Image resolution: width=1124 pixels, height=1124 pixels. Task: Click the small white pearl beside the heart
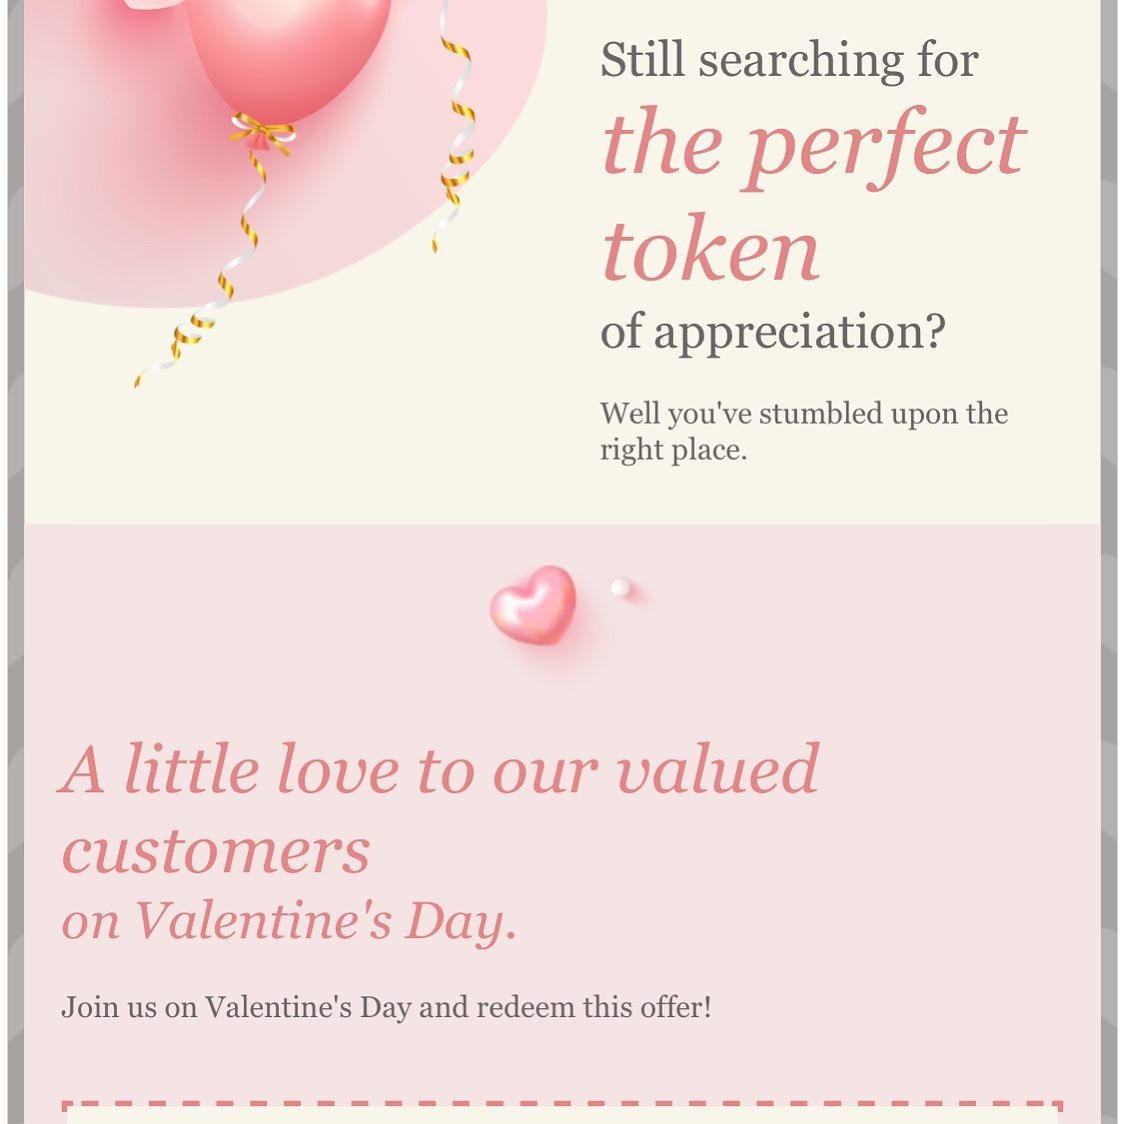pyautogui.click(x=621, y=587)
